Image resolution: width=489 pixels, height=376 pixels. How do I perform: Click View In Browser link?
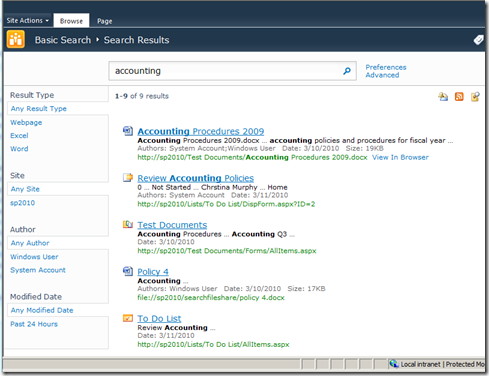(400, 157)
